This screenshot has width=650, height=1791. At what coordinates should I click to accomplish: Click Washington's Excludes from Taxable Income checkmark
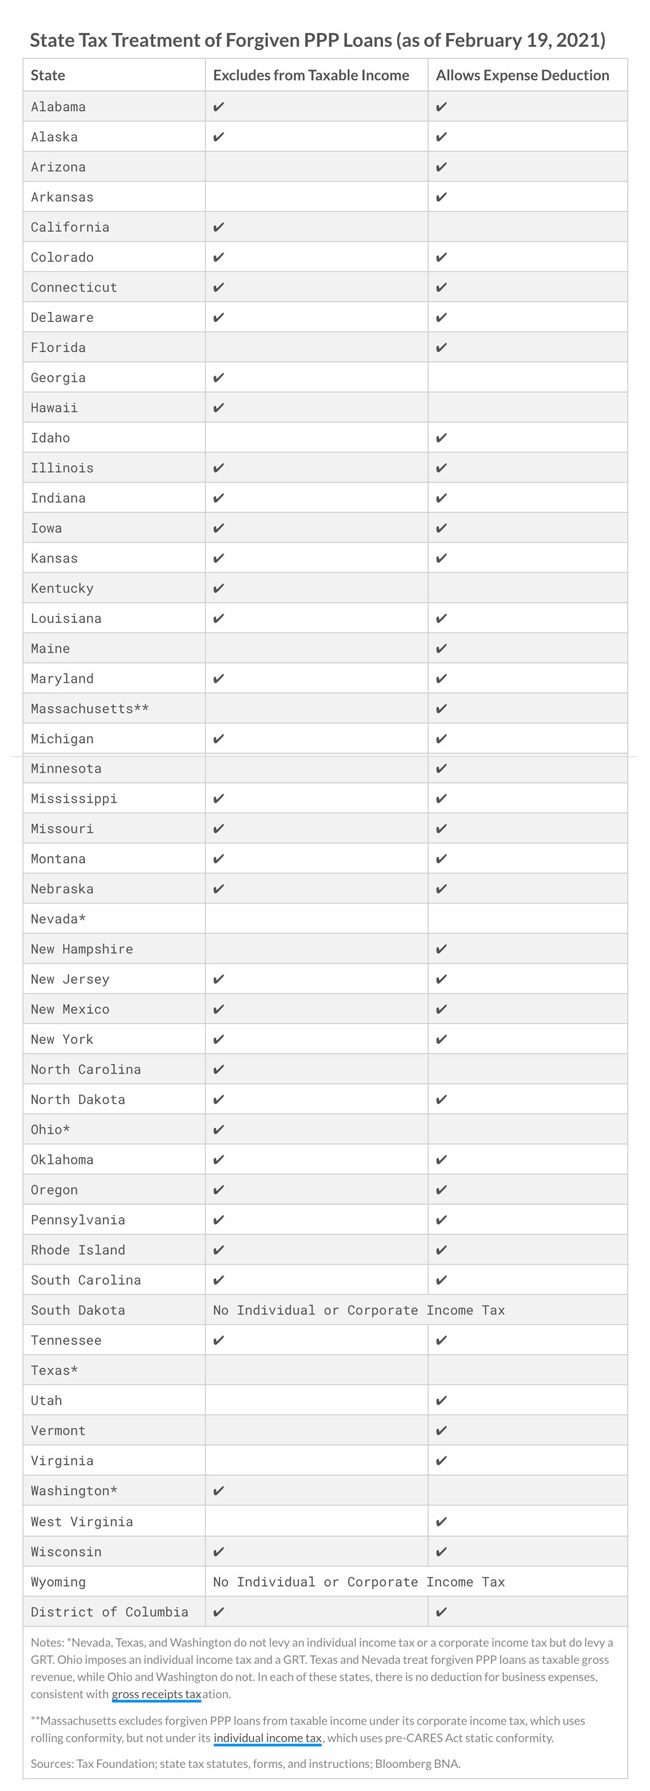[x=219, y=1491]
